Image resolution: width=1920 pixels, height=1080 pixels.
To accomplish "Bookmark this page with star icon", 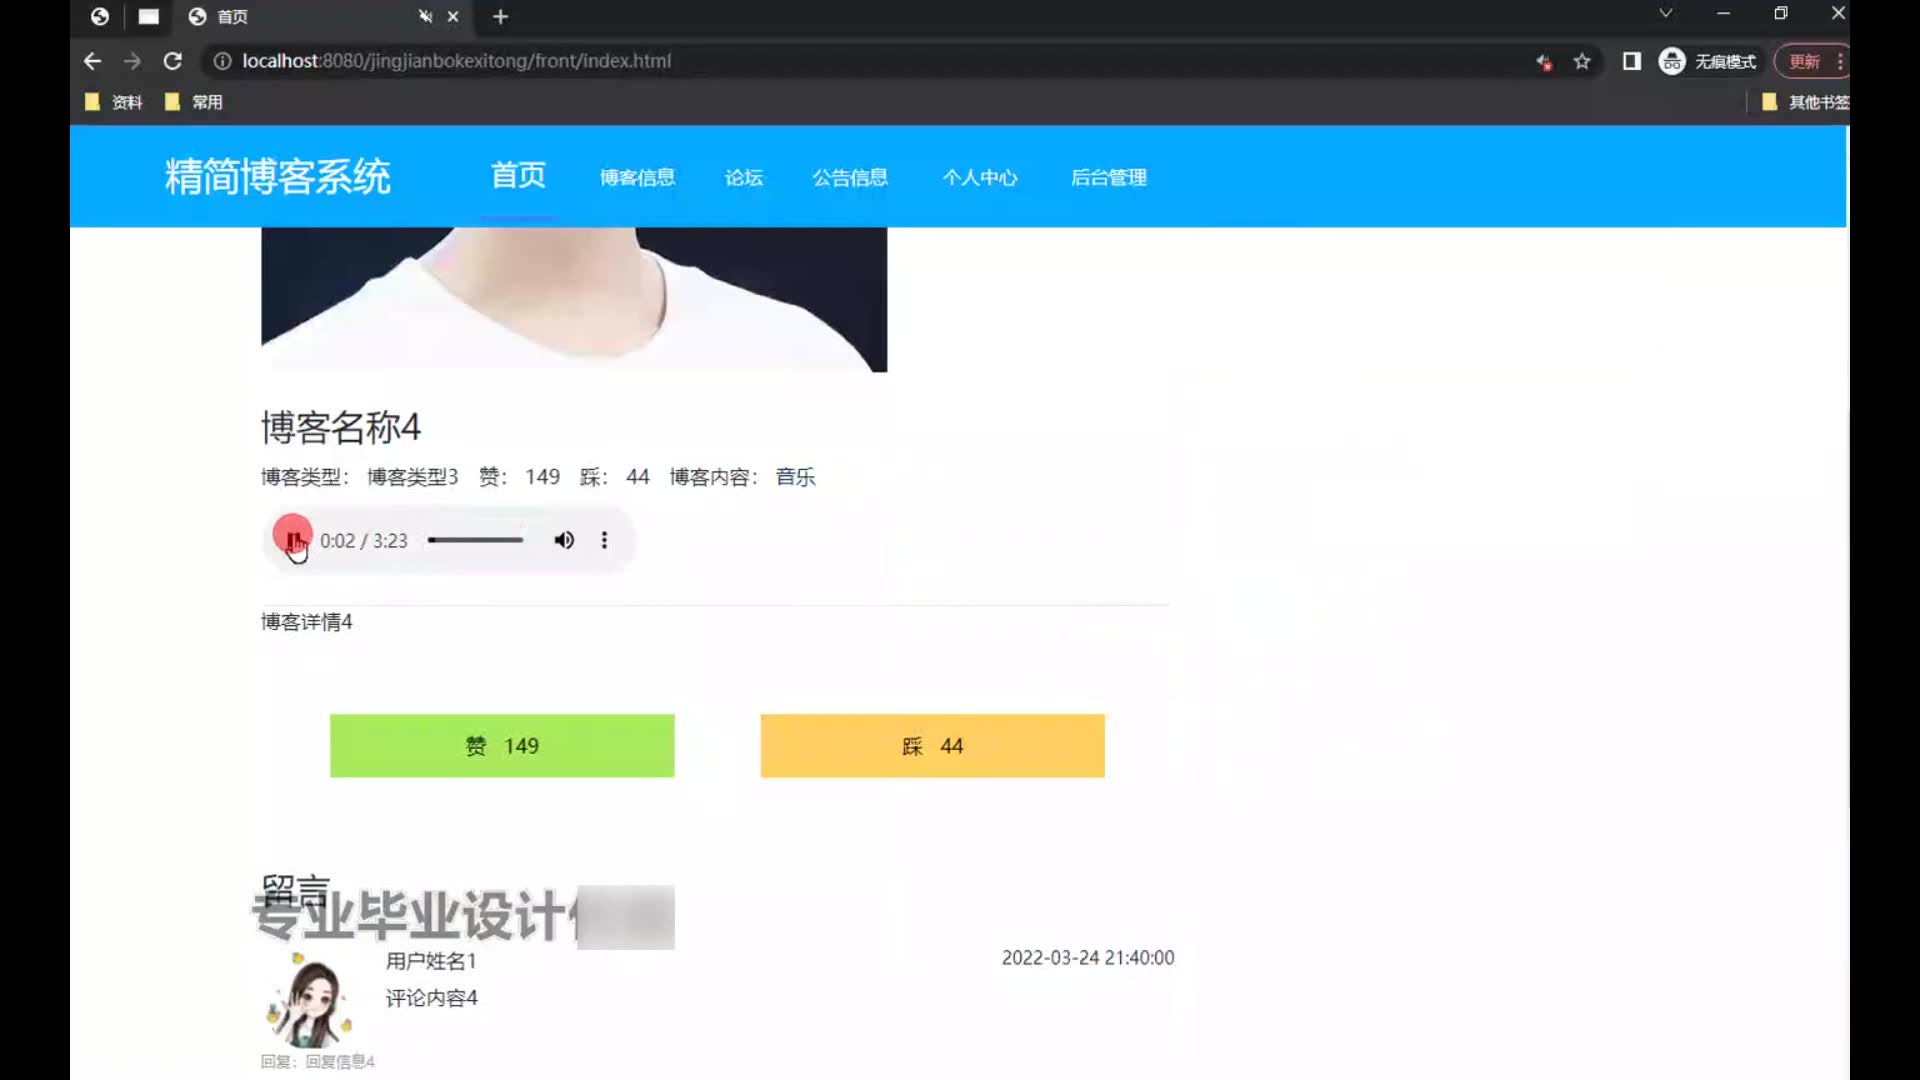I will 1582,61.
